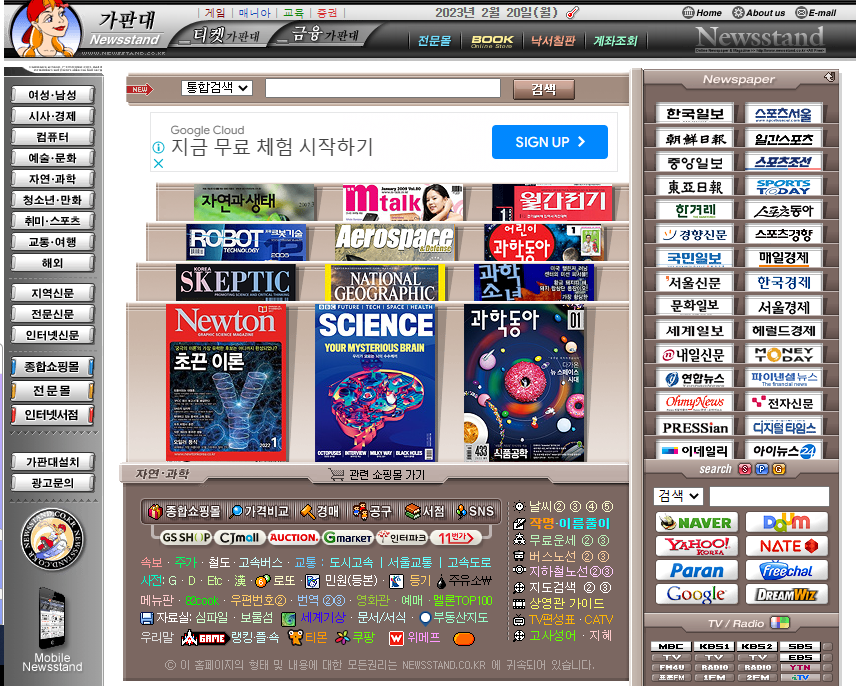Open the 매니아 top menu item
The image size is (856, 686).
(254, 13)
